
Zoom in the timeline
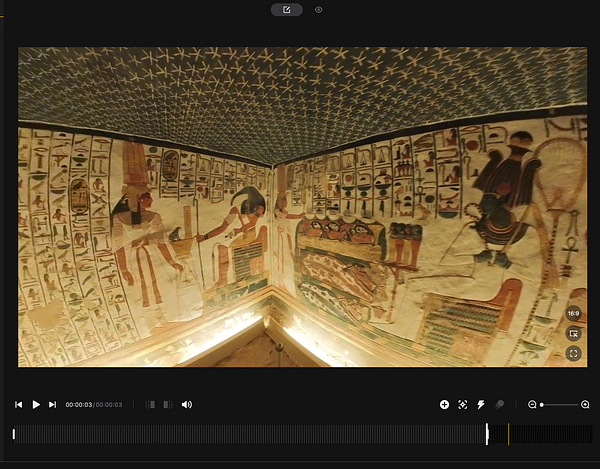pyautogui.click(x=585, y=404)
